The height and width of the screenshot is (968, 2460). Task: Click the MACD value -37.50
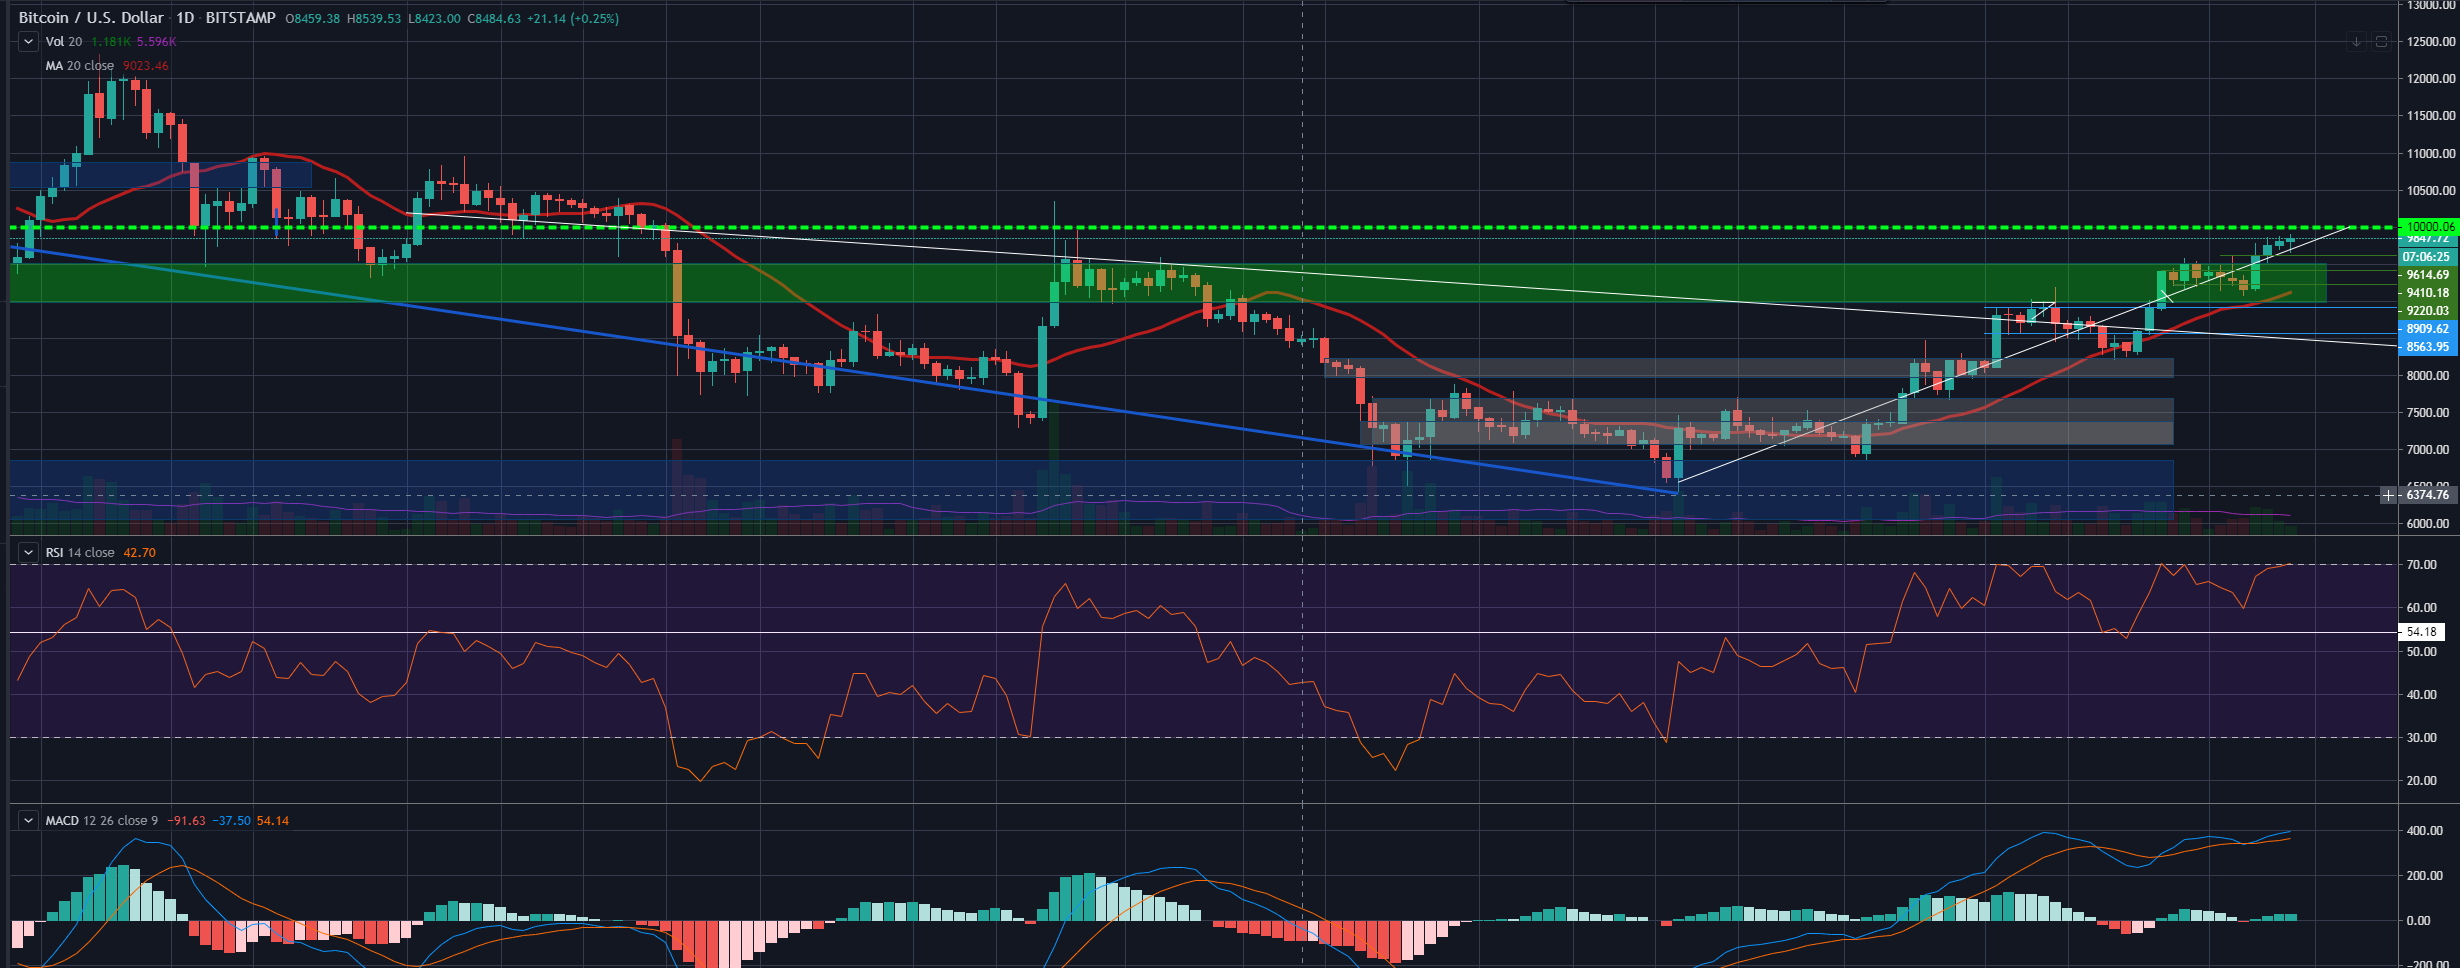231,820
